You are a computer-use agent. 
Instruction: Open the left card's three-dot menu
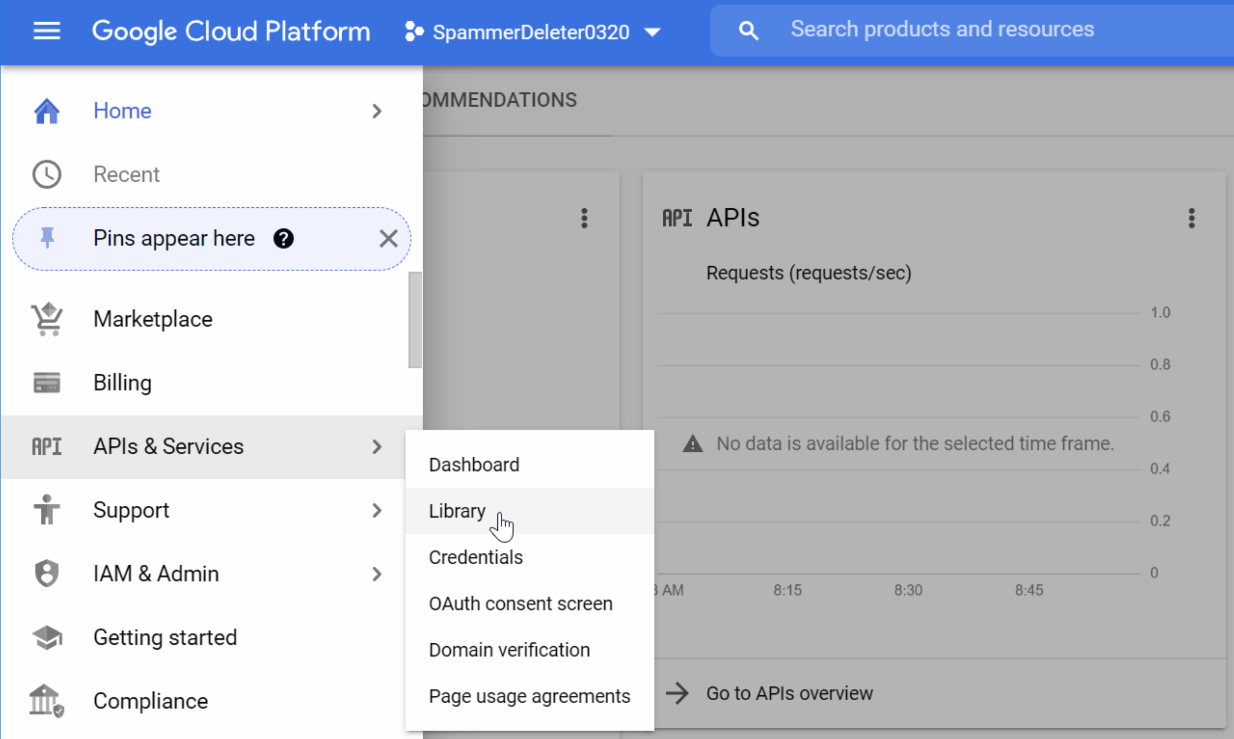[x=584, y=218]
